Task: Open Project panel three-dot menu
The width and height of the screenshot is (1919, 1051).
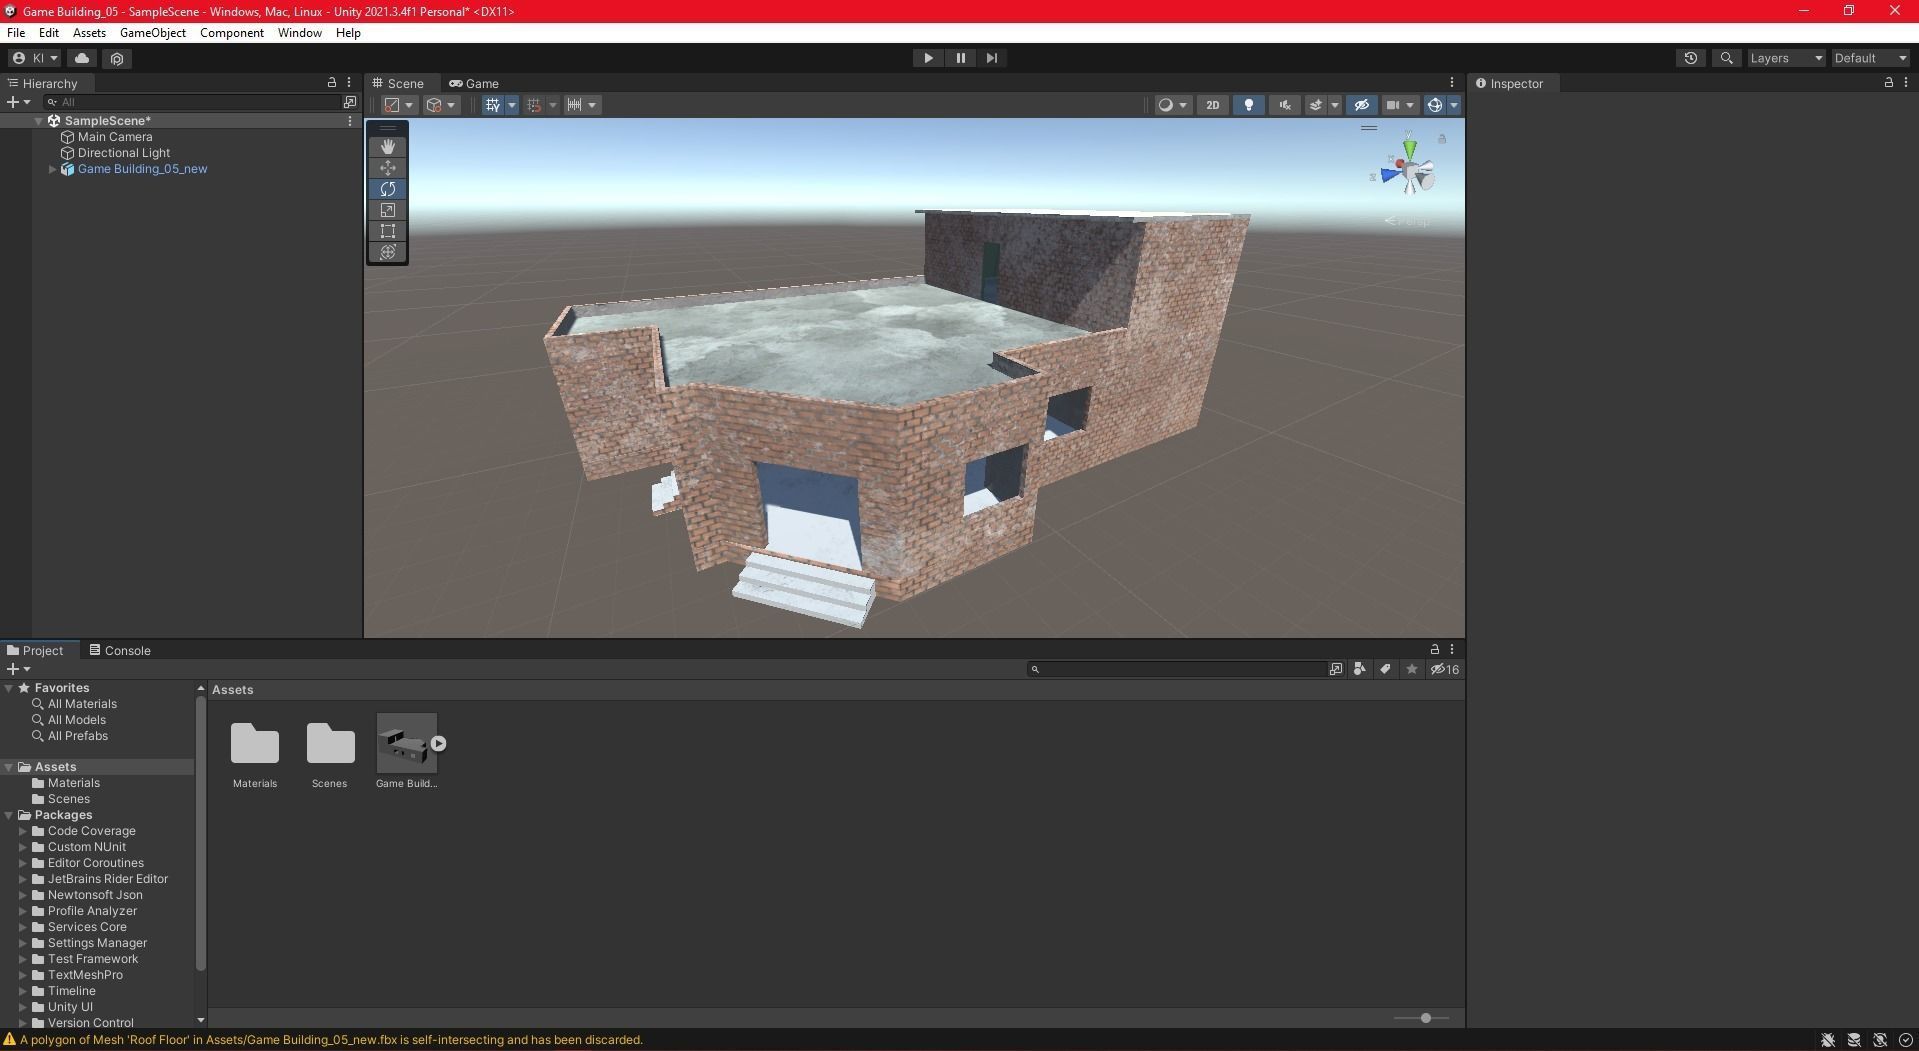Action: [x=1452, y=649]
